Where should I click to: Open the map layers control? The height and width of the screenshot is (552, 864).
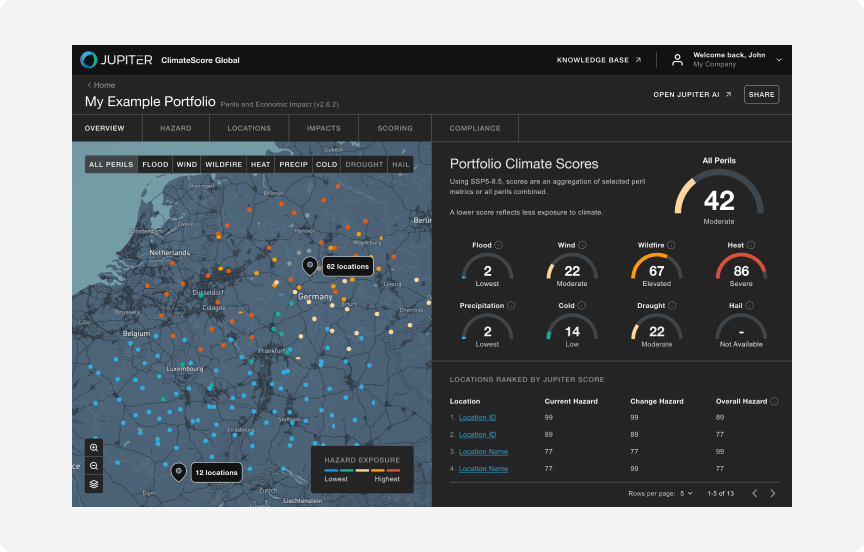click(x=94, y=484)
